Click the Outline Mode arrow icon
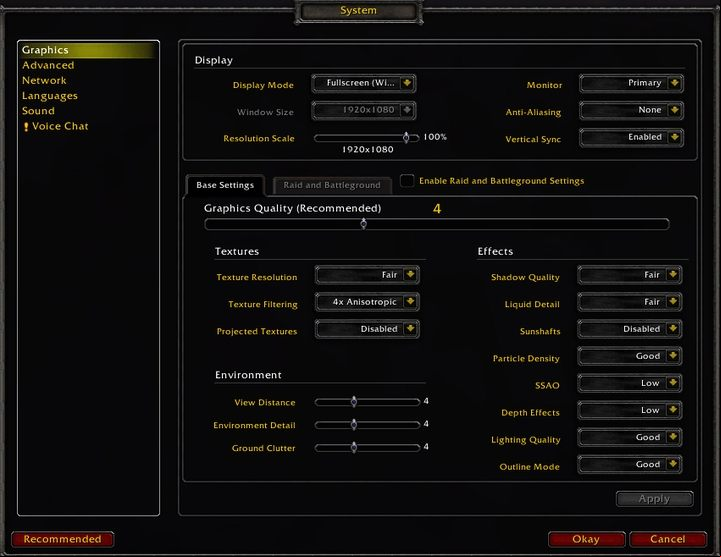Screen dimensions: 721x557 pos(673,465)
